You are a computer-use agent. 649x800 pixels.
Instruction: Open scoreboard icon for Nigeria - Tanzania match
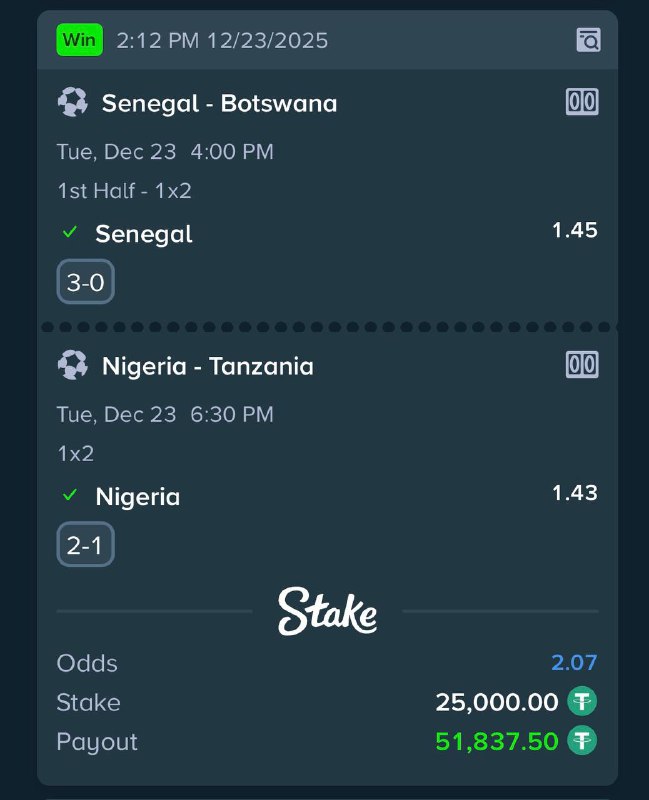pyautogui.click(x=582, y=365)
